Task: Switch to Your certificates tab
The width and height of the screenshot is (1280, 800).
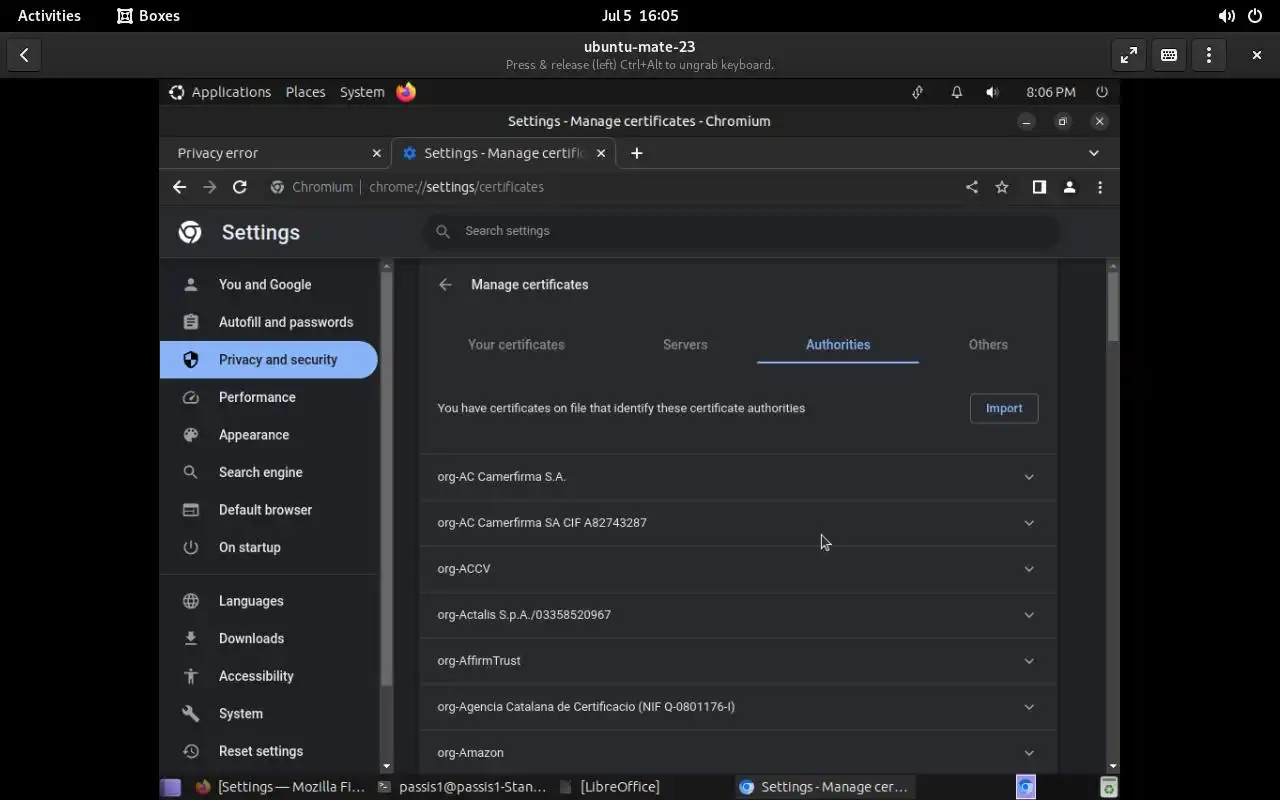Action: [x=516, y=345]
